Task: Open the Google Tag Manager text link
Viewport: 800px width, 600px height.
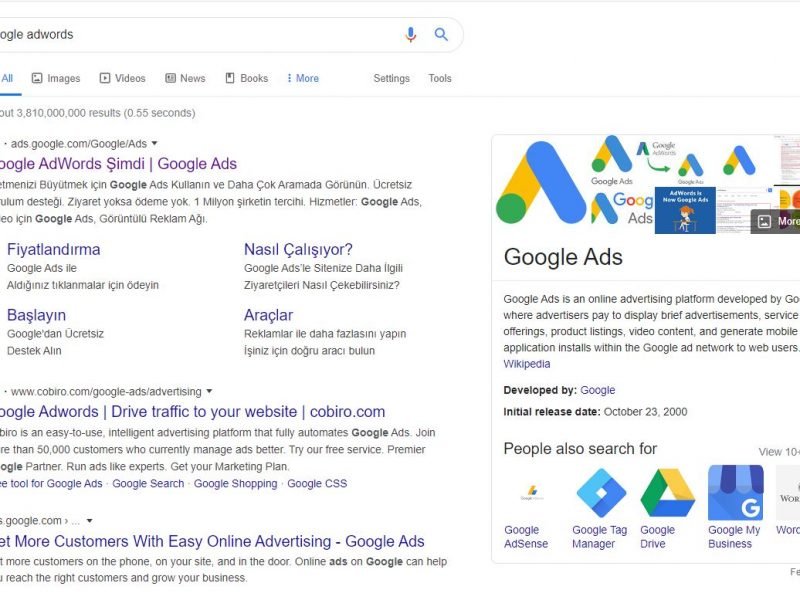Action: [599, 537]
